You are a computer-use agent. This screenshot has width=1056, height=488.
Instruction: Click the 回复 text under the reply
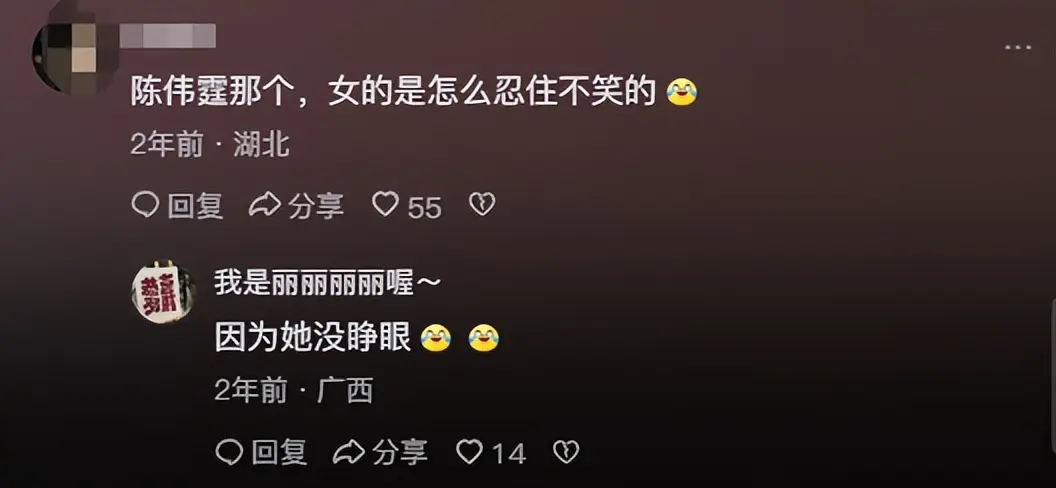279,452
